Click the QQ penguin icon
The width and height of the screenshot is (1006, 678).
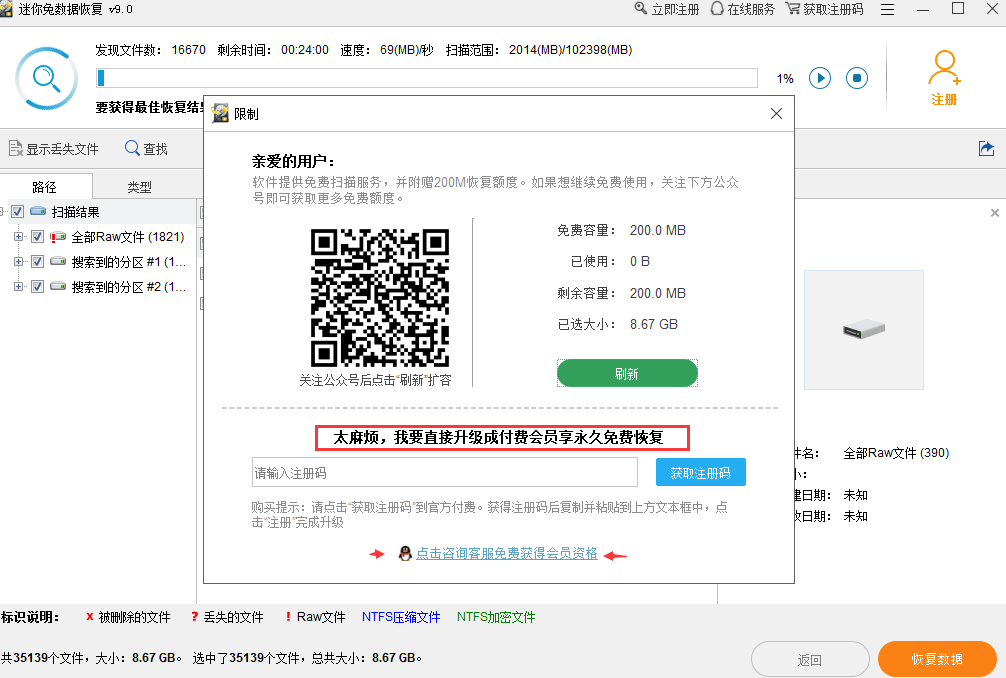(x=405, y=554)
